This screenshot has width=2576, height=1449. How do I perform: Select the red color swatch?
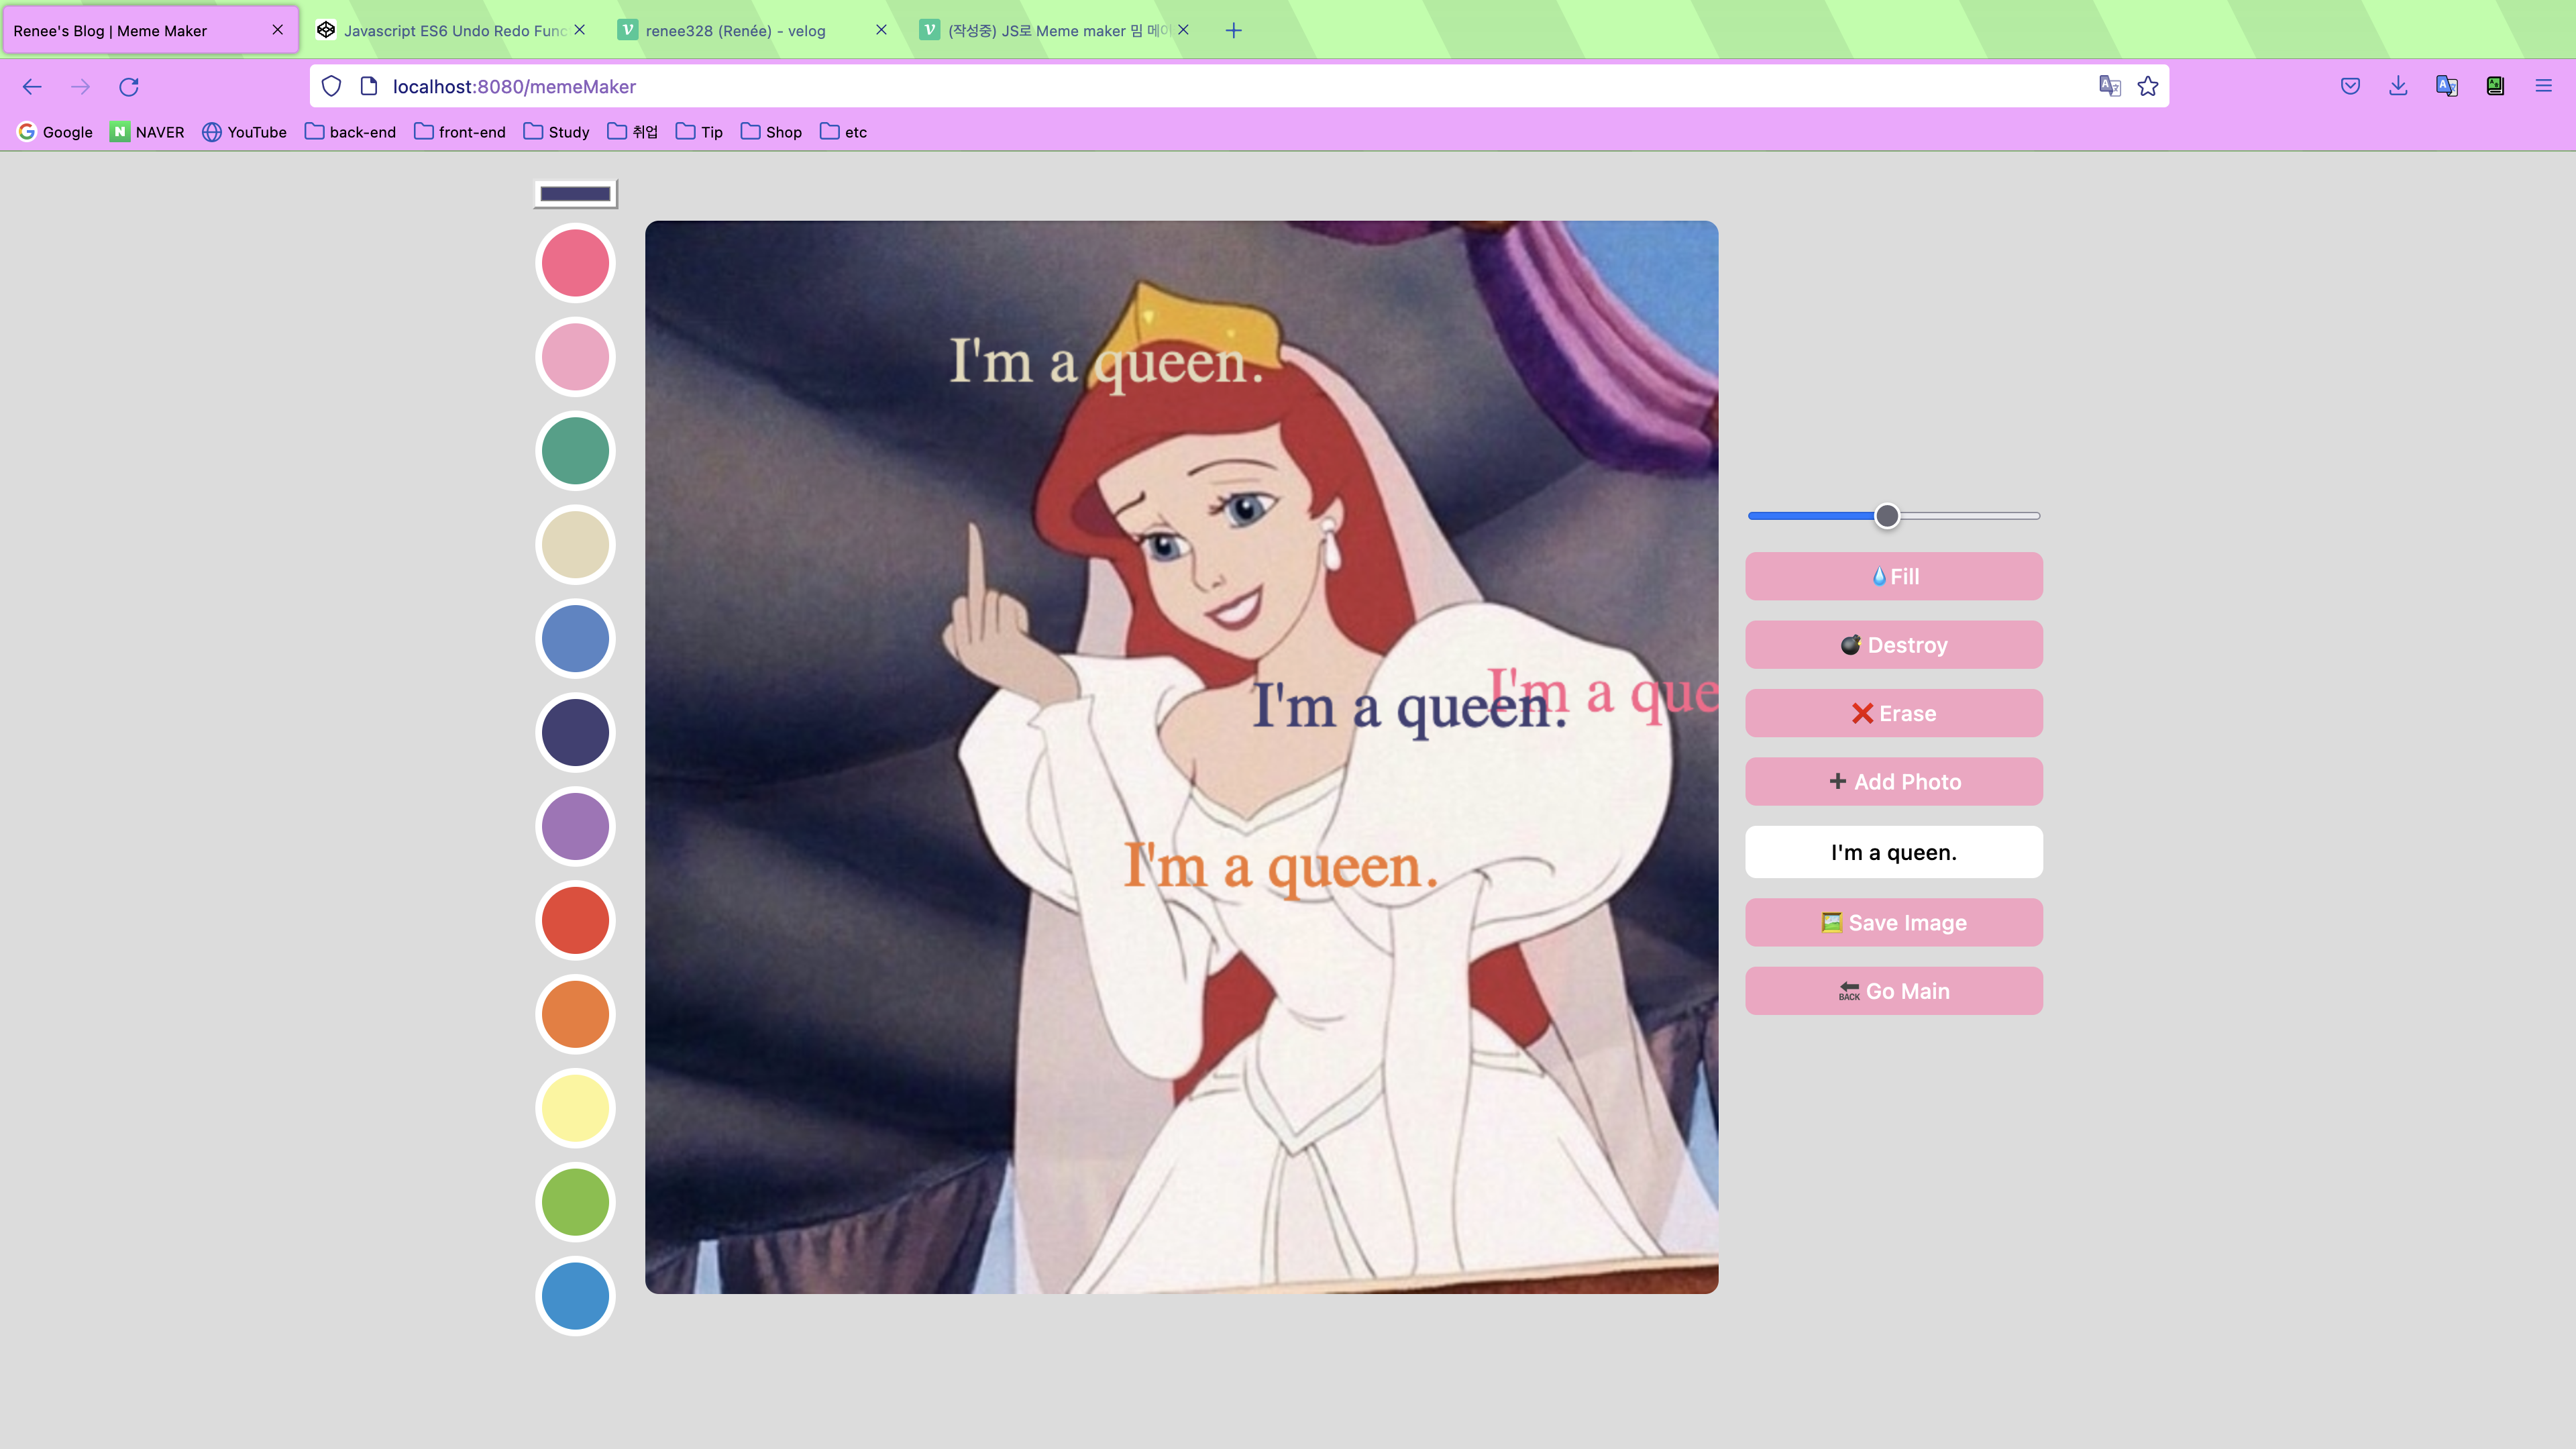click(575, 921)
